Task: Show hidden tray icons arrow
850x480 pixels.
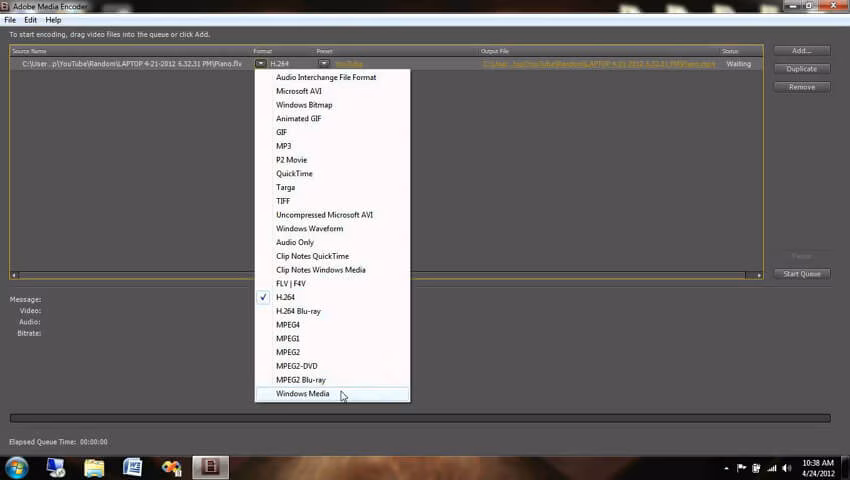Action: (726, 468)
